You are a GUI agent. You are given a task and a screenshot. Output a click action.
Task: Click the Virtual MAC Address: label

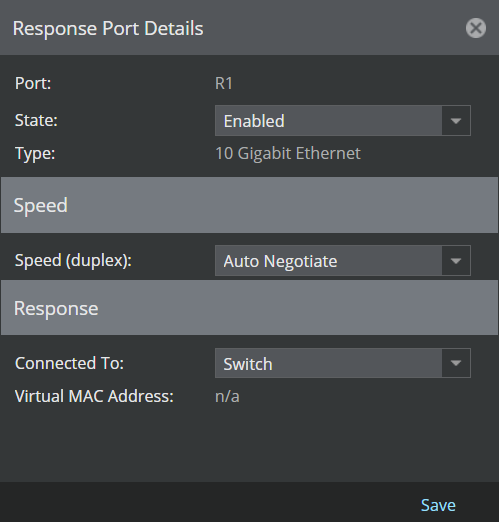point(94,396)
